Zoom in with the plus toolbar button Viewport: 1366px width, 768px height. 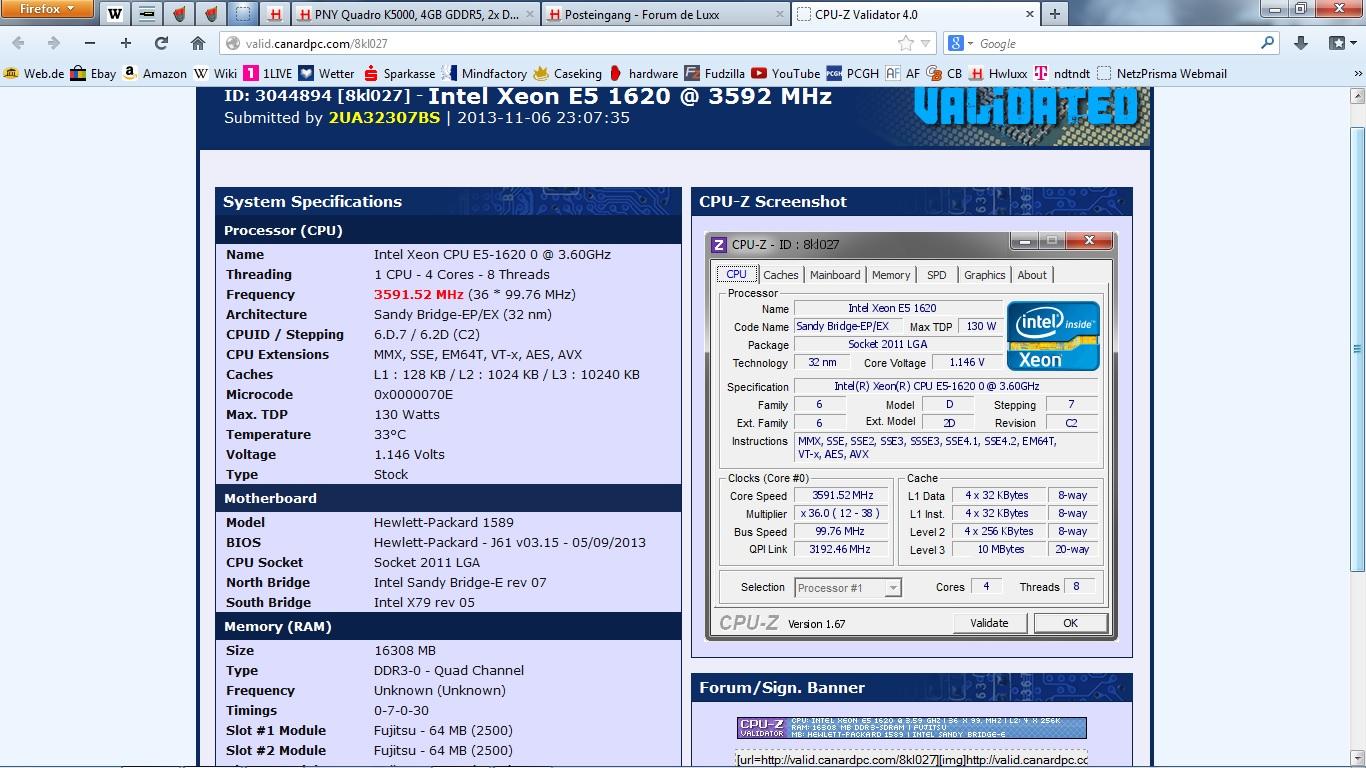pyautogui.click(x=126, y=43)
